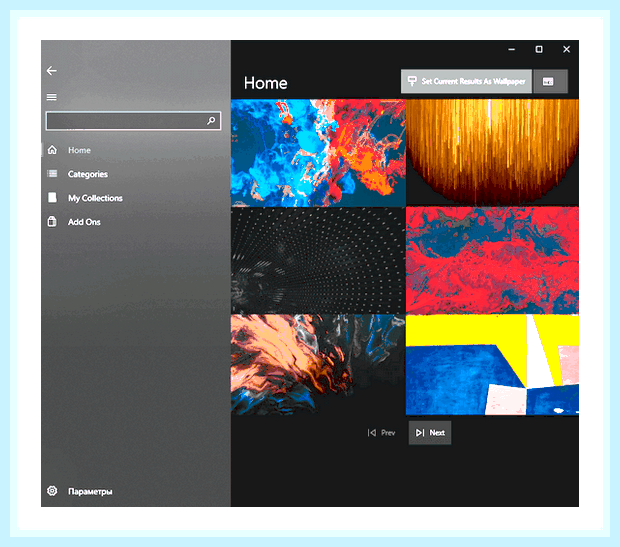
Task: Click the search magnifier icon
Action: (x=211, y=121)
